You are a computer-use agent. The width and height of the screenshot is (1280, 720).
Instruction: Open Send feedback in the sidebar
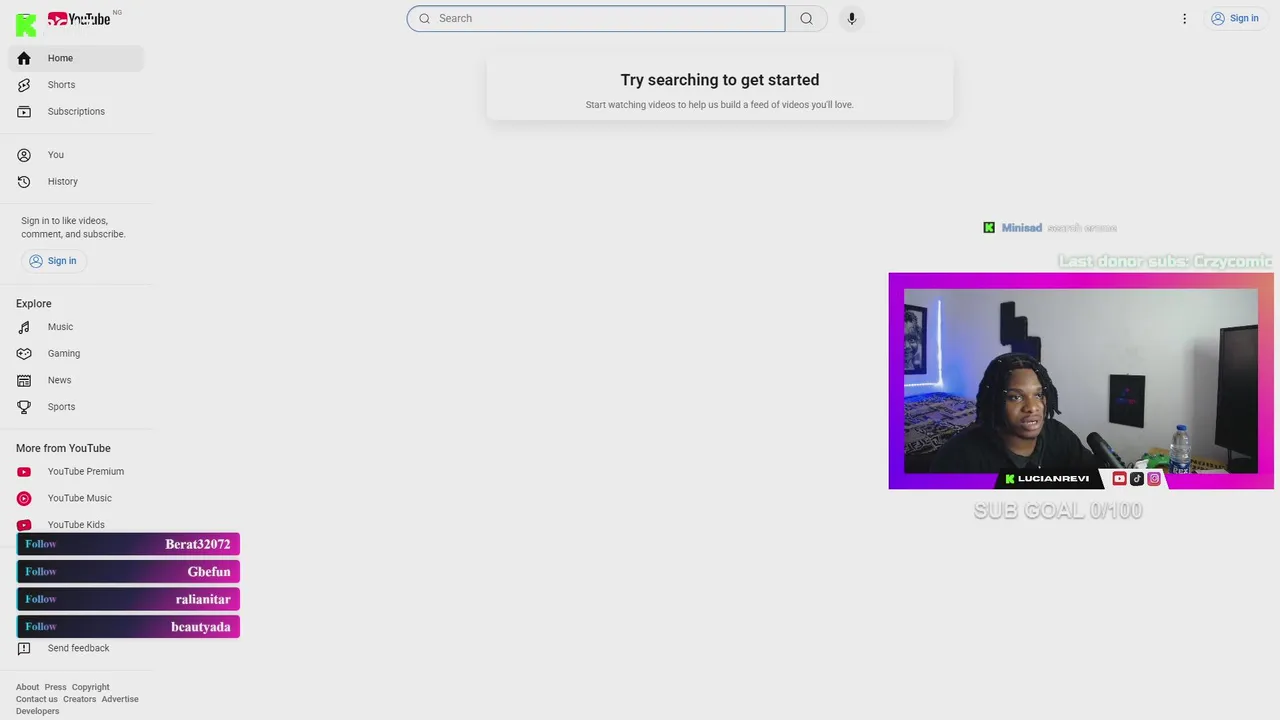click(x=76, y=648)
